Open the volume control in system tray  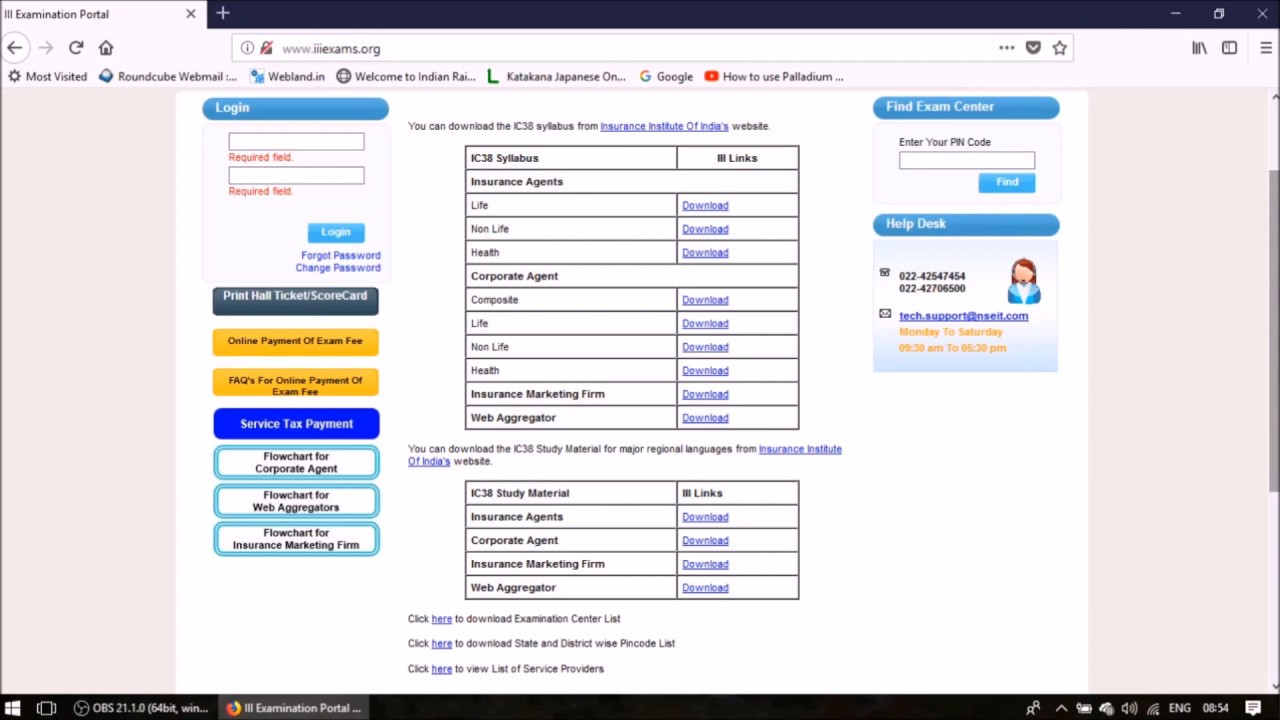(x=1129, y=708)
